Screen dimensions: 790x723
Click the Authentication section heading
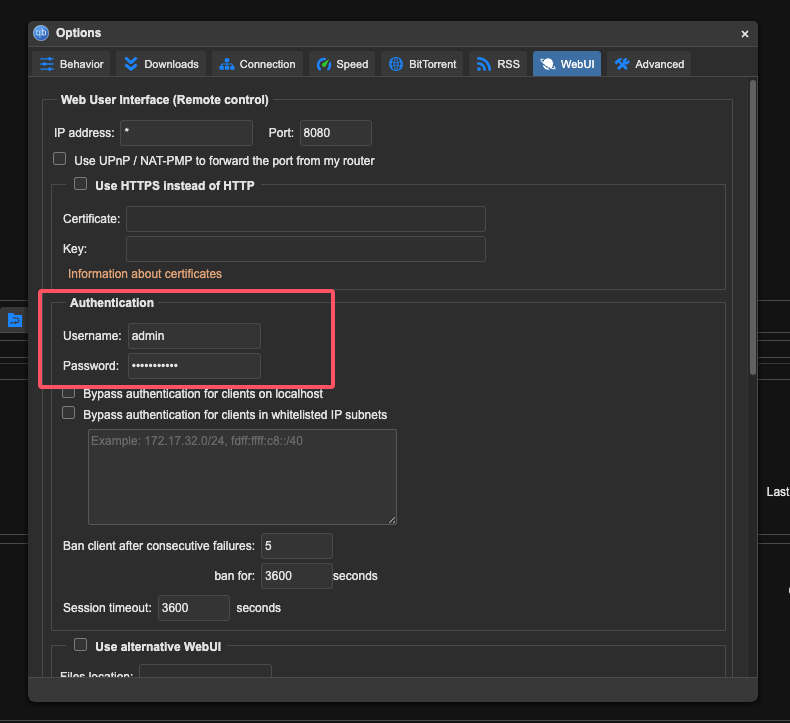point(112,303)
